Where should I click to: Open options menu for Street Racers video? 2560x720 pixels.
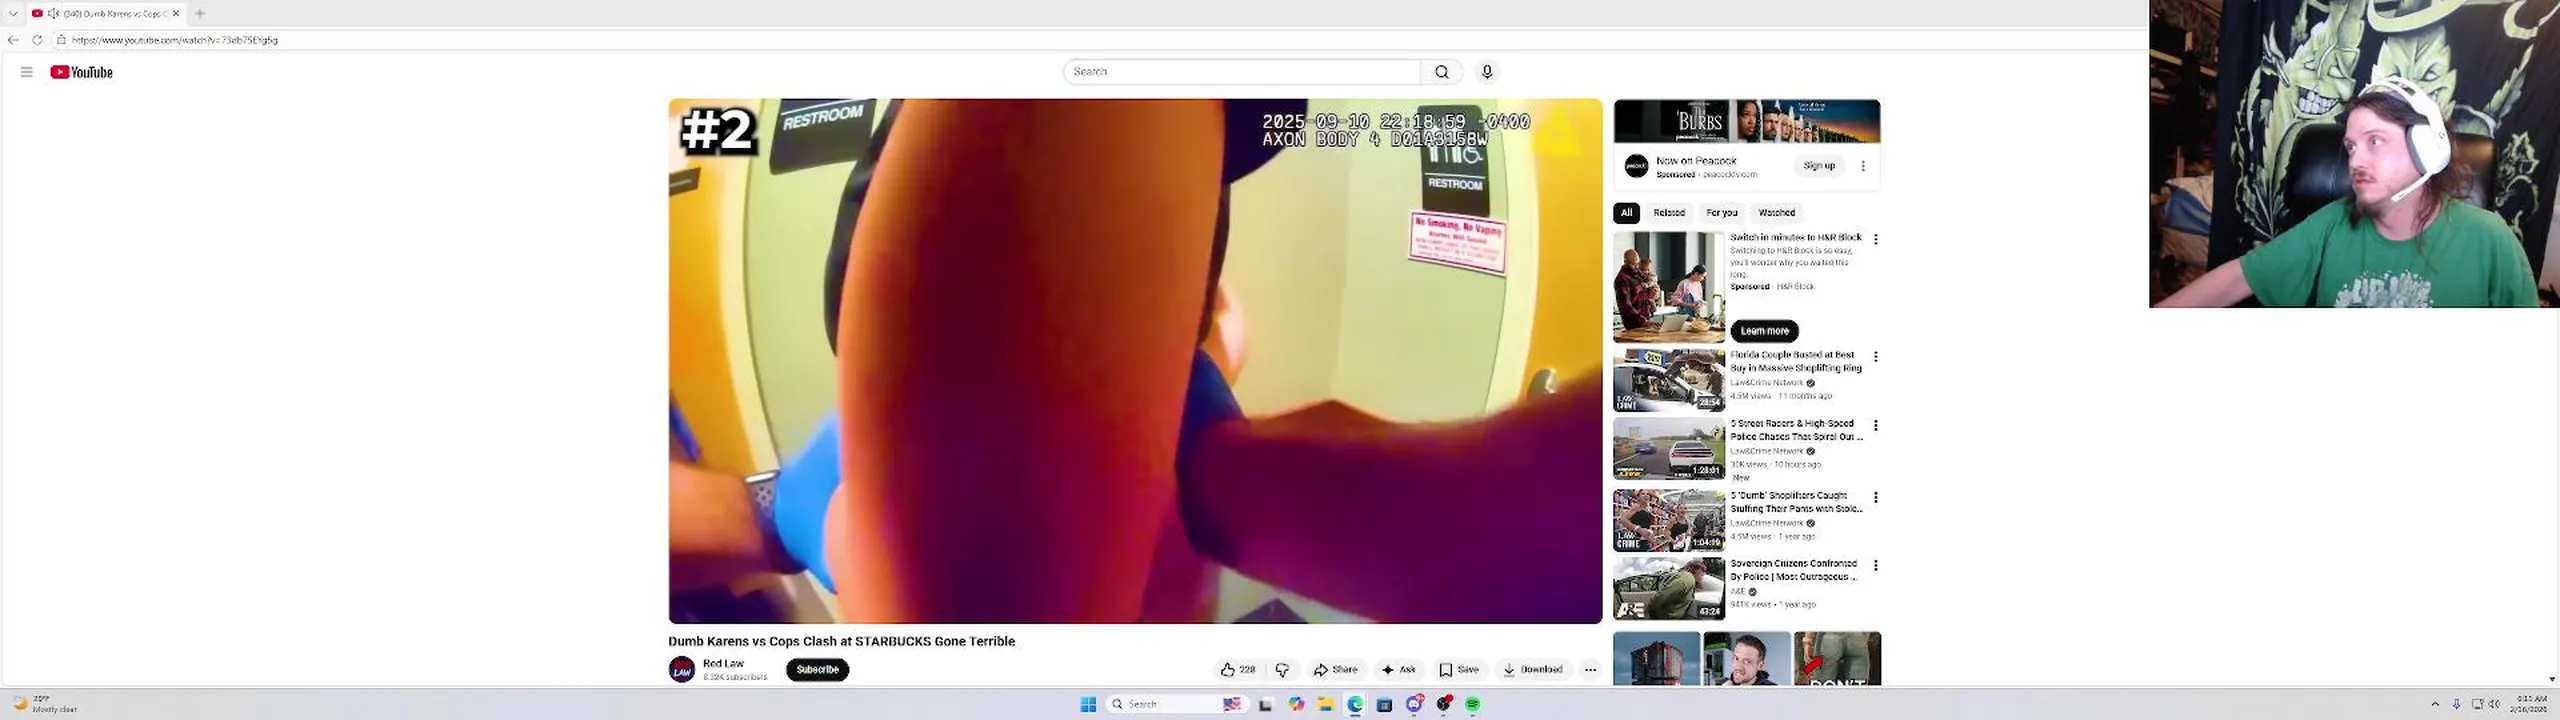pyautogui.click(x=1876, y=426)
